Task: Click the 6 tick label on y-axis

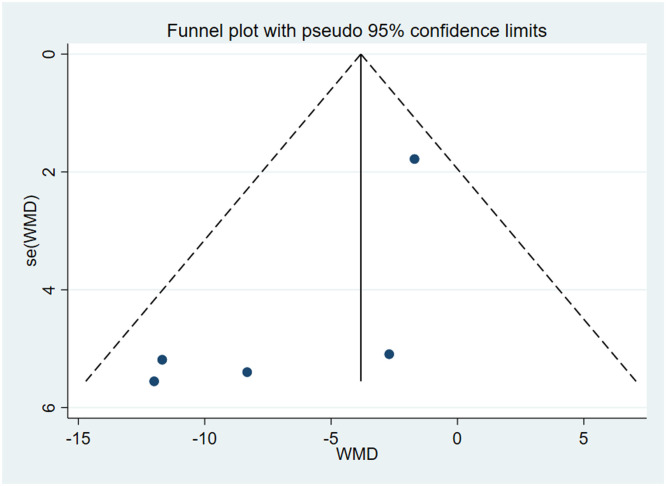Action: point(50,407)
